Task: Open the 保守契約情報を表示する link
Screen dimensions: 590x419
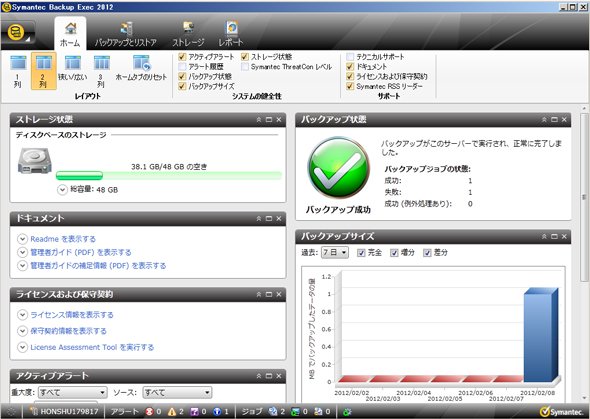Action: [68, 331]
